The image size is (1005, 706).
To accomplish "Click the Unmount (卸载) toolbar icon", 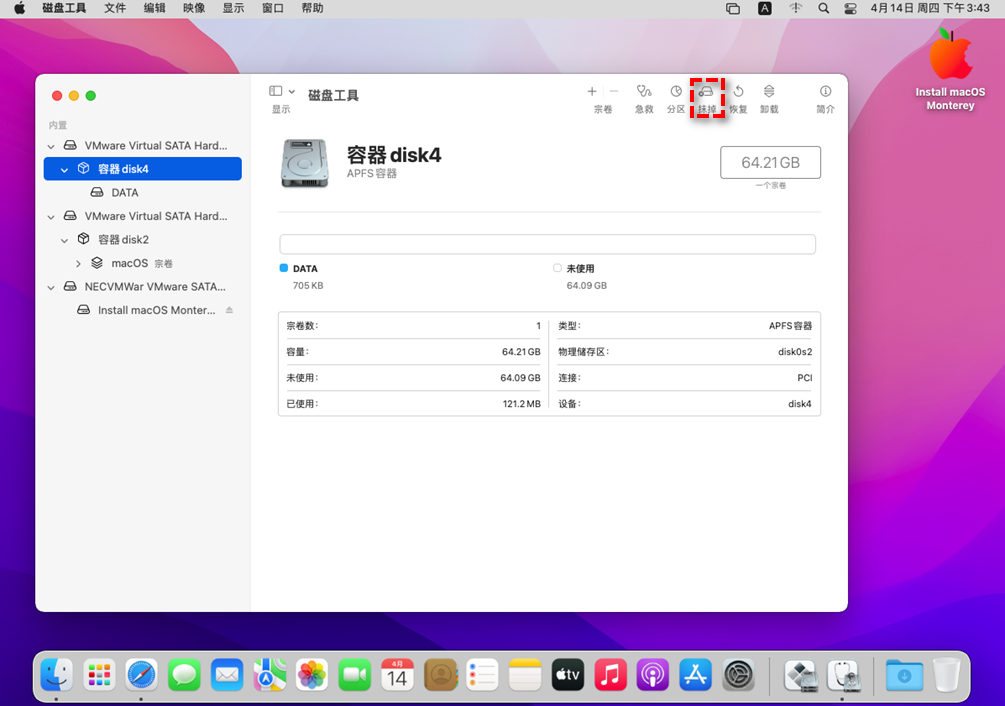I will click(x=769, y=91).
